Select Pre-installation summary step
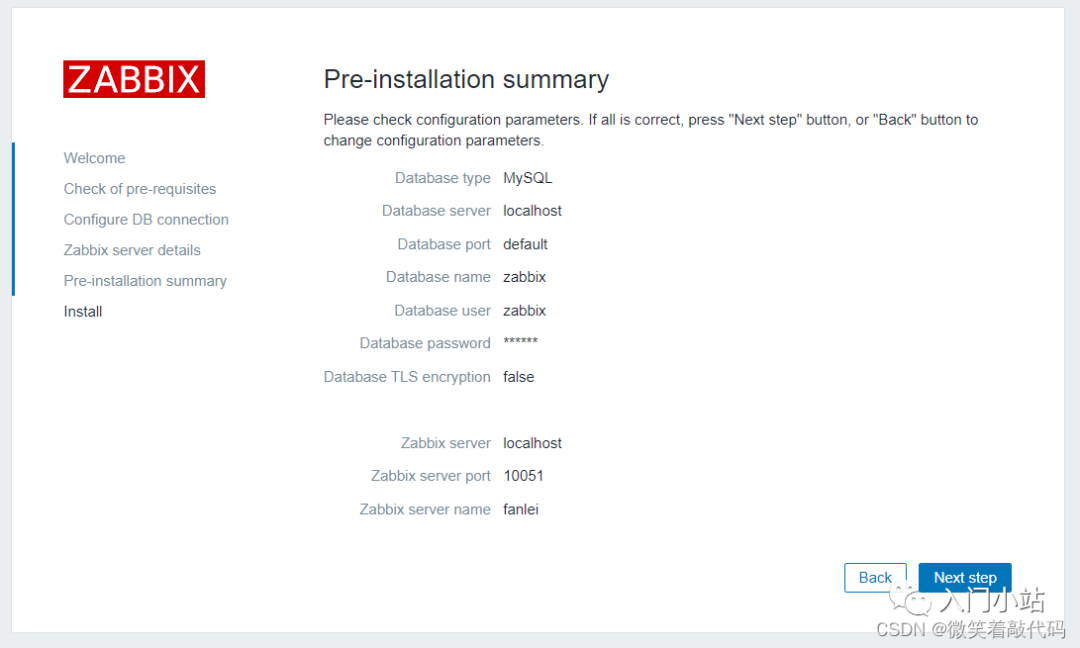 145,280
